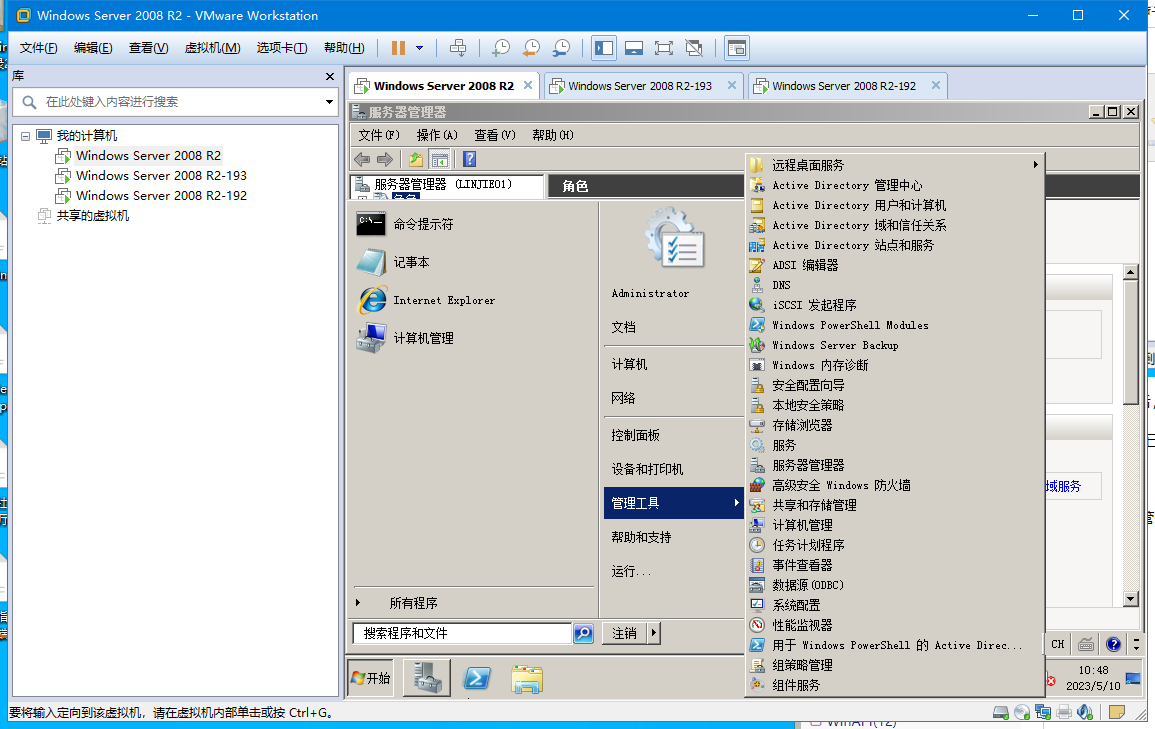
Task: Open 设备和打印机 from start menu
Action: pyautogui.click(x=647, y=469)
